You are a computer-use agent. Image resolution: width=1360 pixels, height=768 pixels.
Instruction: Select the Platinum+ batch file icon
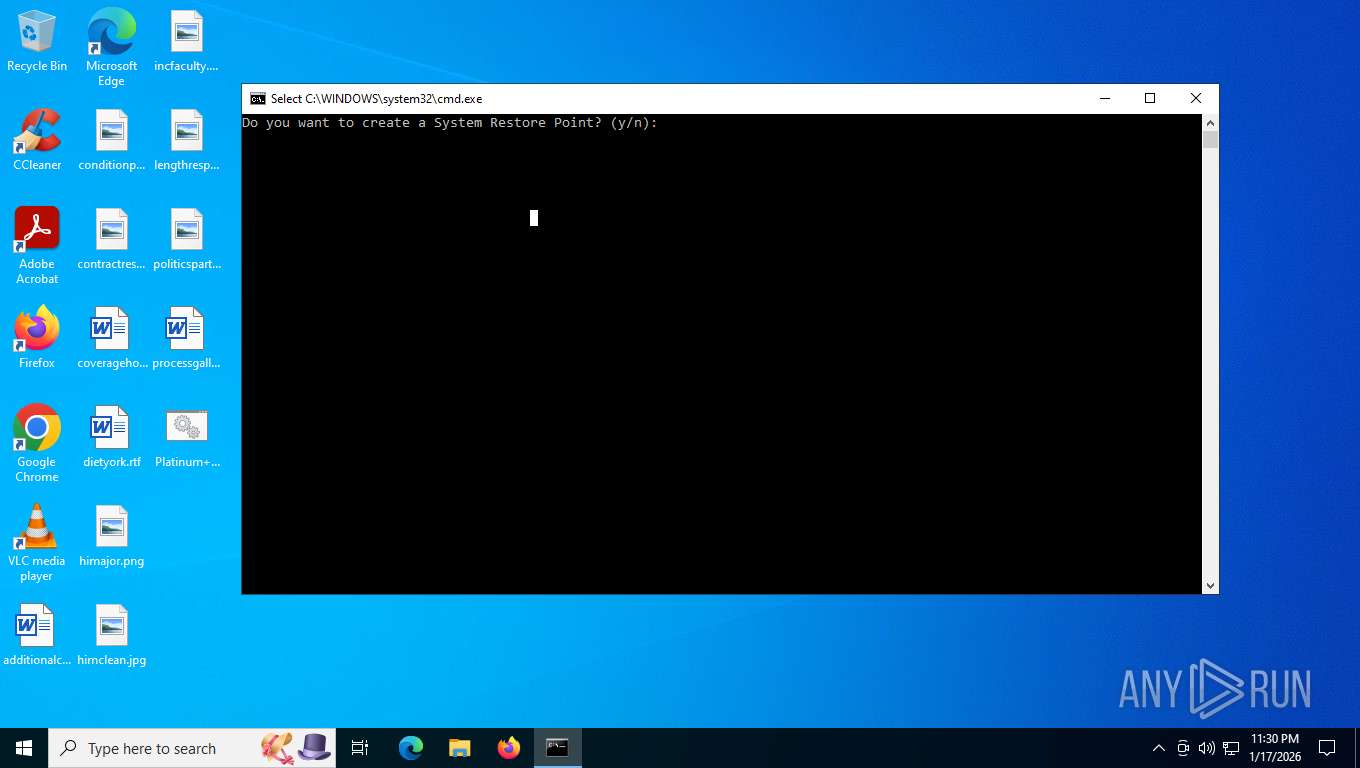(x=186, y=437)
